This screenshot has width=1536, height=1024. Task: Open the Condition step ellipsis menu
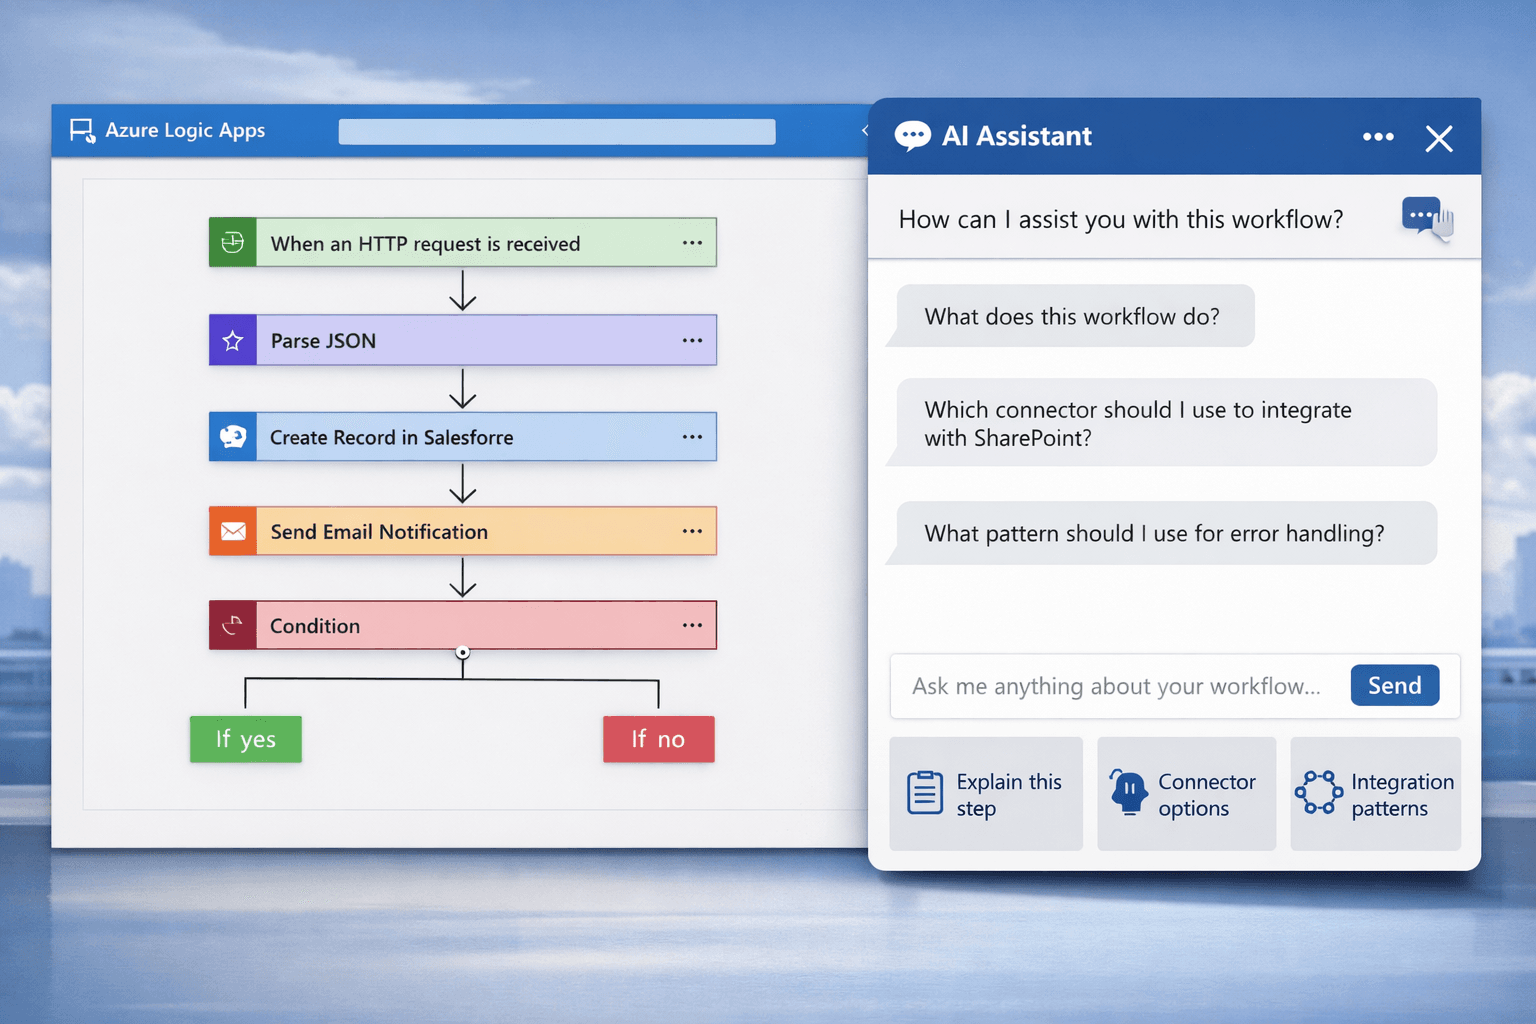692,624
